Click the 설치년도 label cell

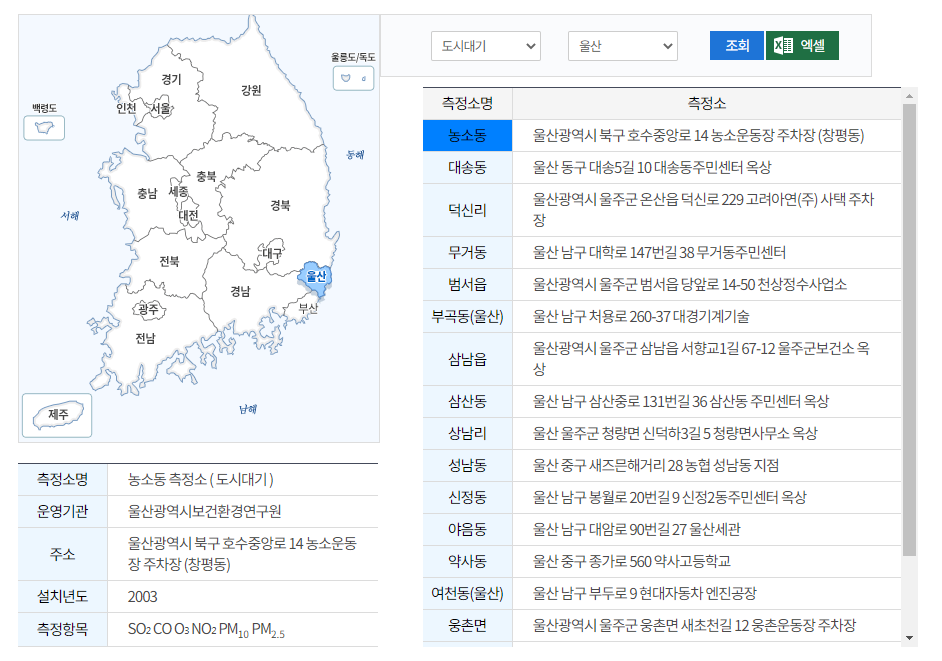(x=62, y=597)
